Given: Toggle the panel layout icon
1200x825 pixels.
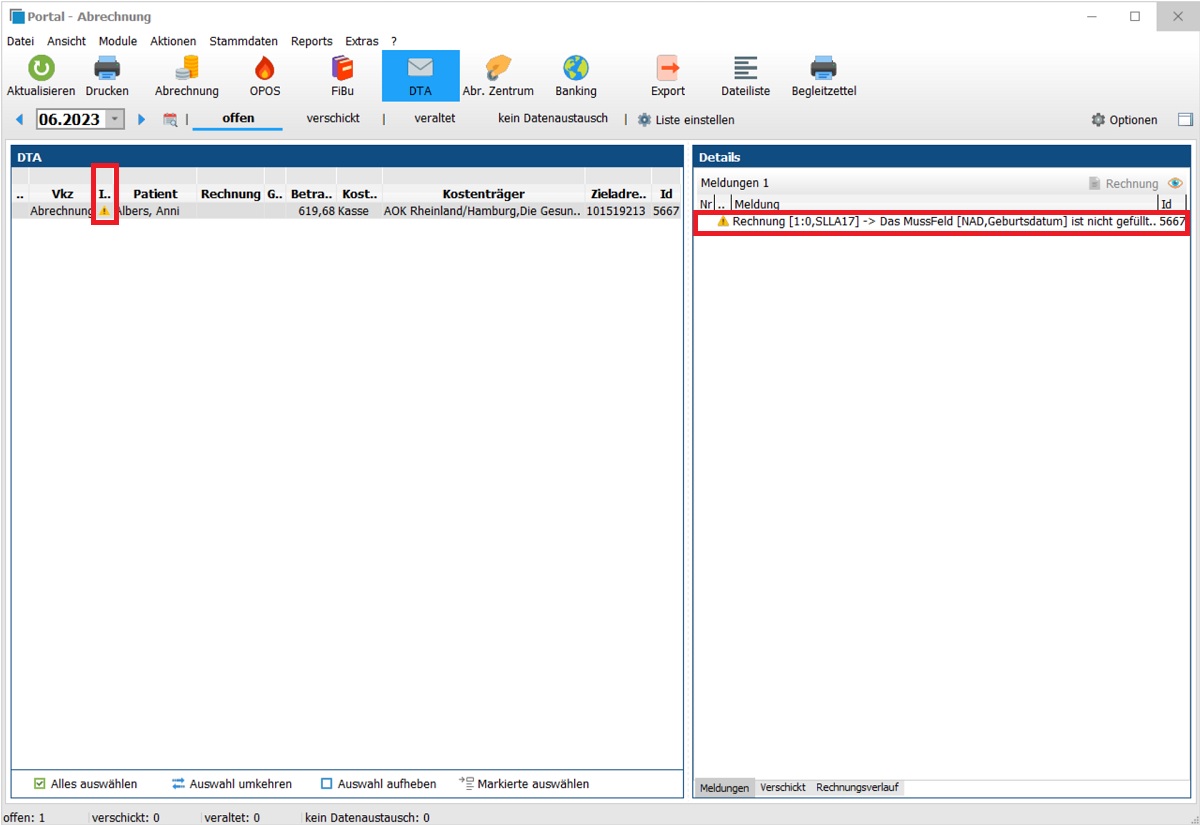Looking at the screenshot, I should click(1185, 120).
